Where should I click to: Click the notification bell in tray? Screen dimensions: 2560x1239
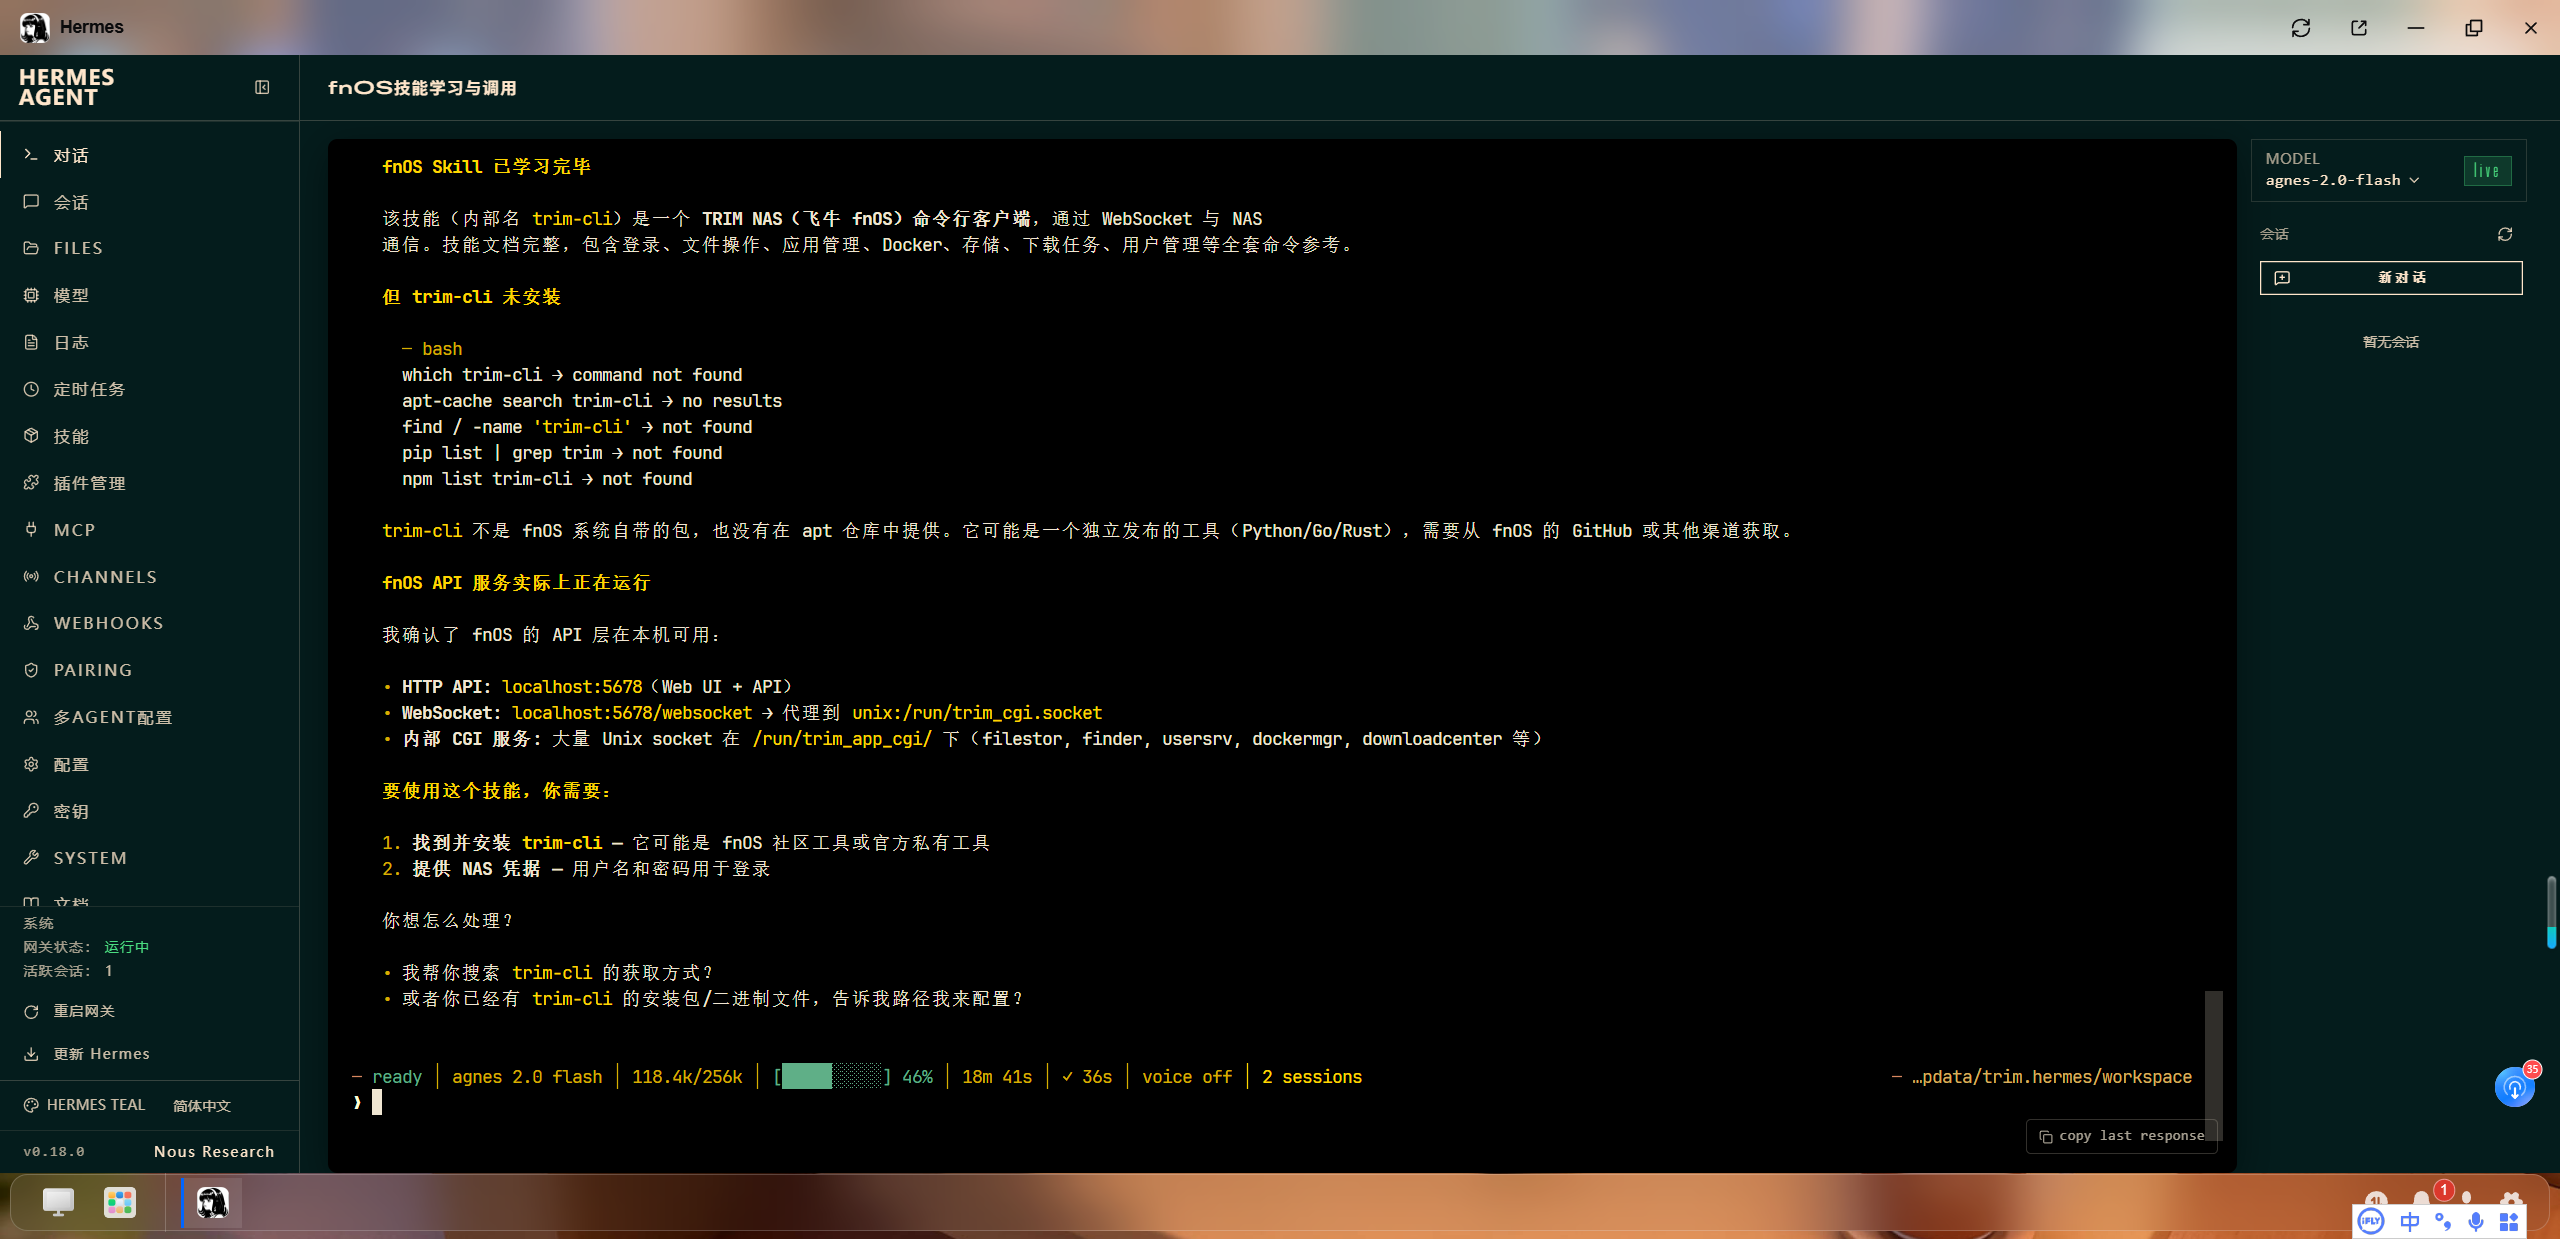pyautogui.click(x=2421, y=1197)
